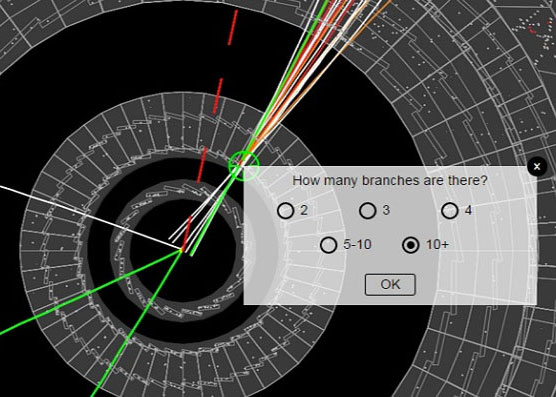Click the selected 10+ radio button
The width and height of the screenshot is (556, 397).
tap(411, 245)
